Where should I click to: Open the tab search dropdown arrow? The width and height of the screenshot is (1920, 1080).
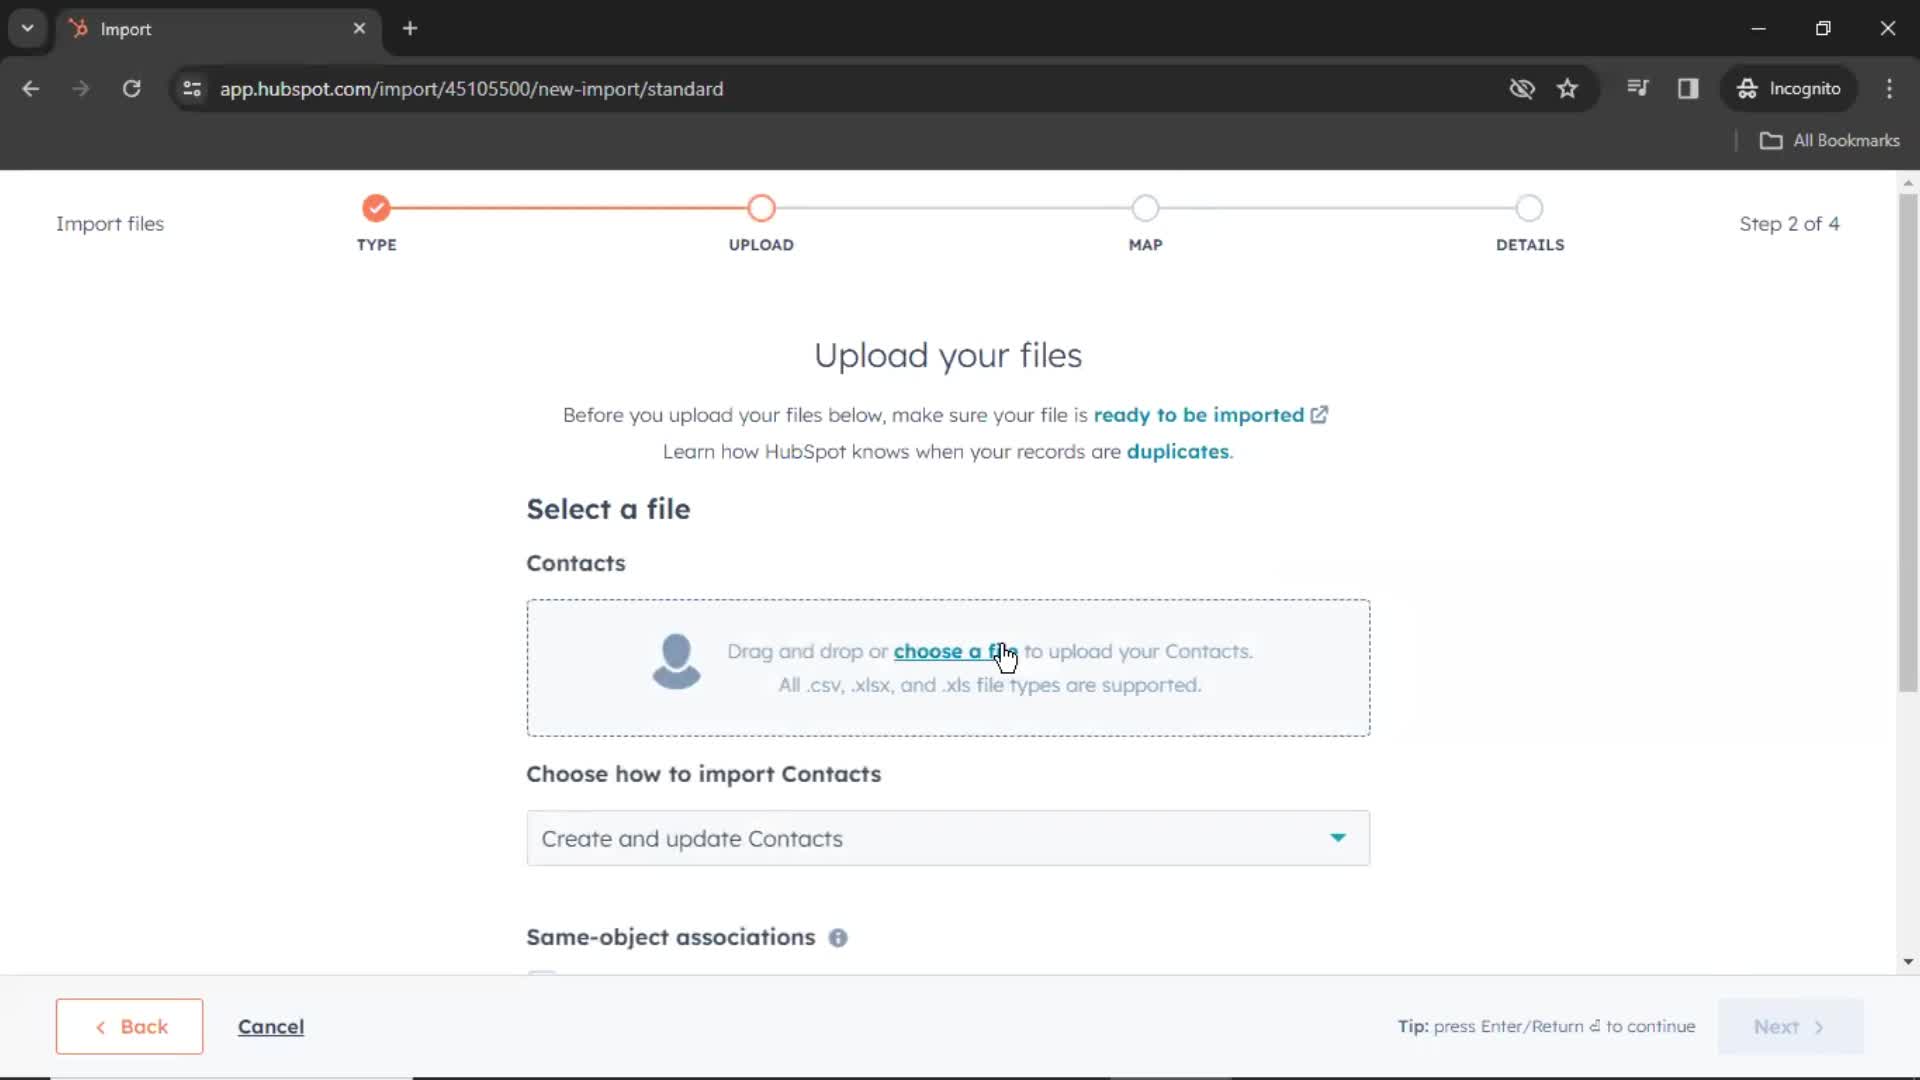[28, 28]
